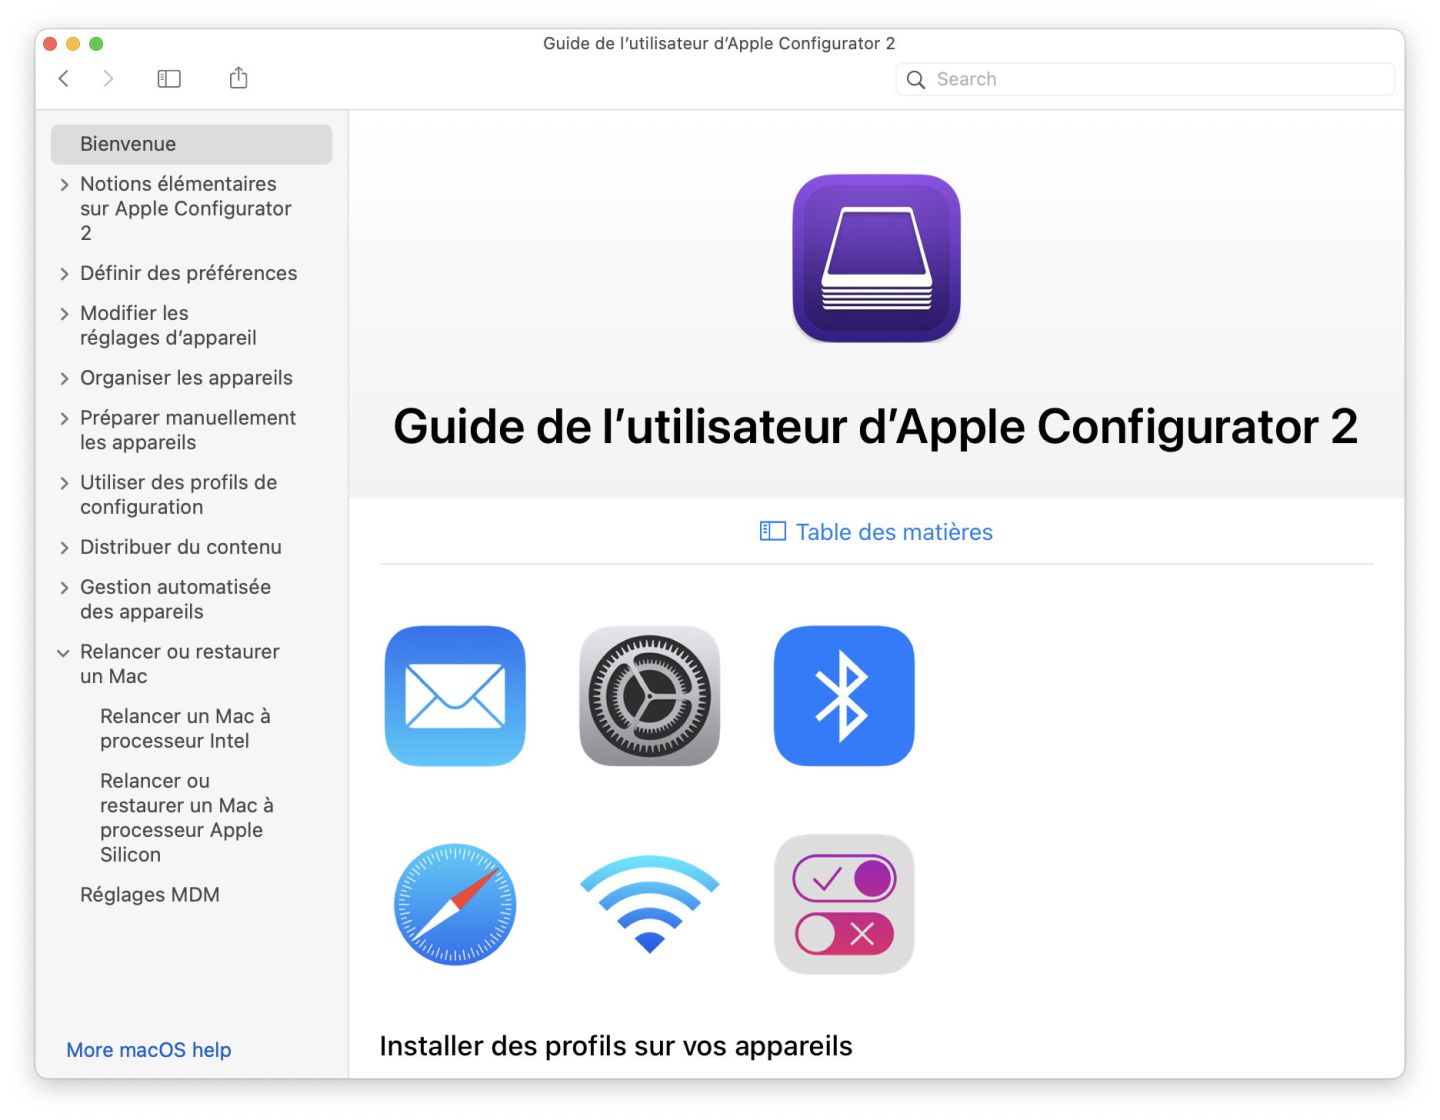Expand Gestion automatisée des appareils
1440x1120 pixels.
coord(64,588)
